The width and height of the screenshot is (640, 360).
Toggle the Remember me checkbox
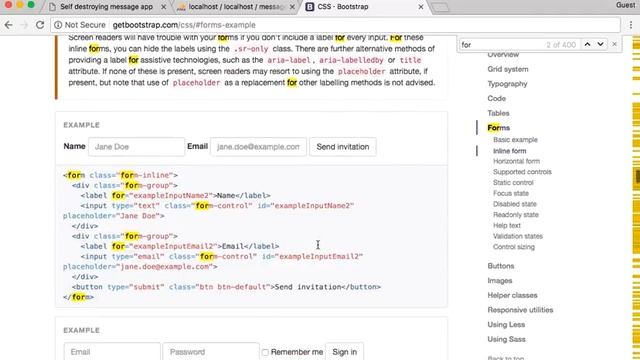click(265, 352)
